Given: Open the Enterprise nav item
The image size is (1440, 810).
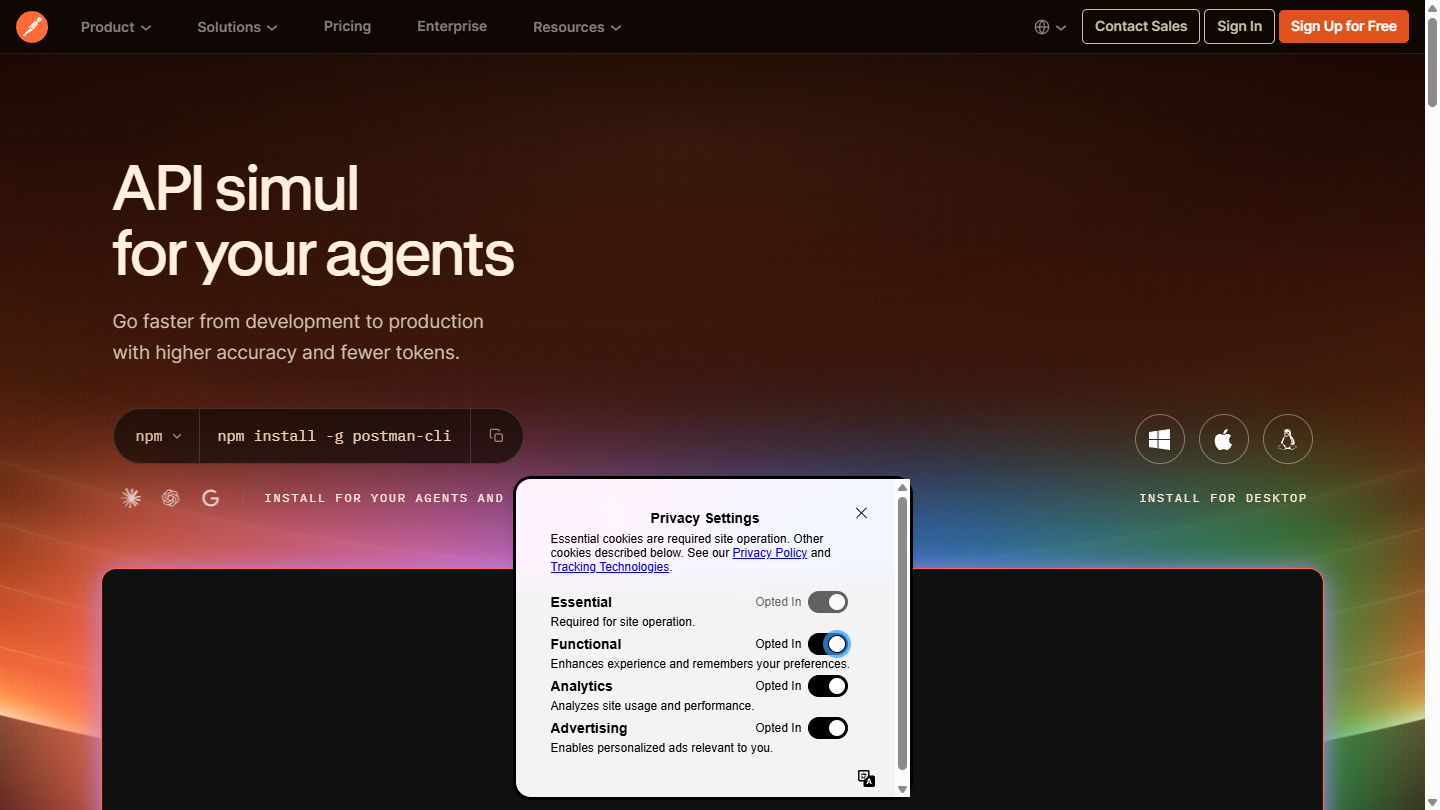Looking at the screenshot, I should (452, 26).
